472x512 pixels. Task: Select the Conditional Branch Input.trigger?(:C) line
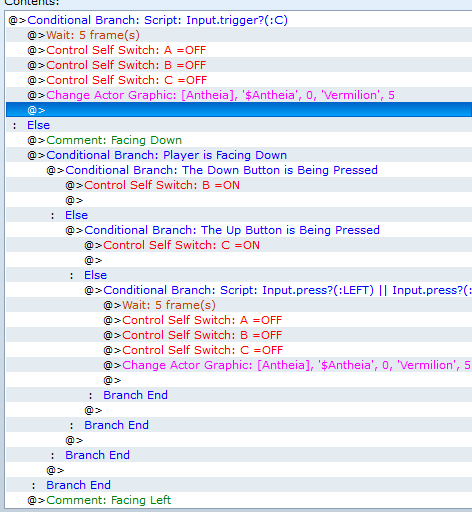(x=239, y=20)
